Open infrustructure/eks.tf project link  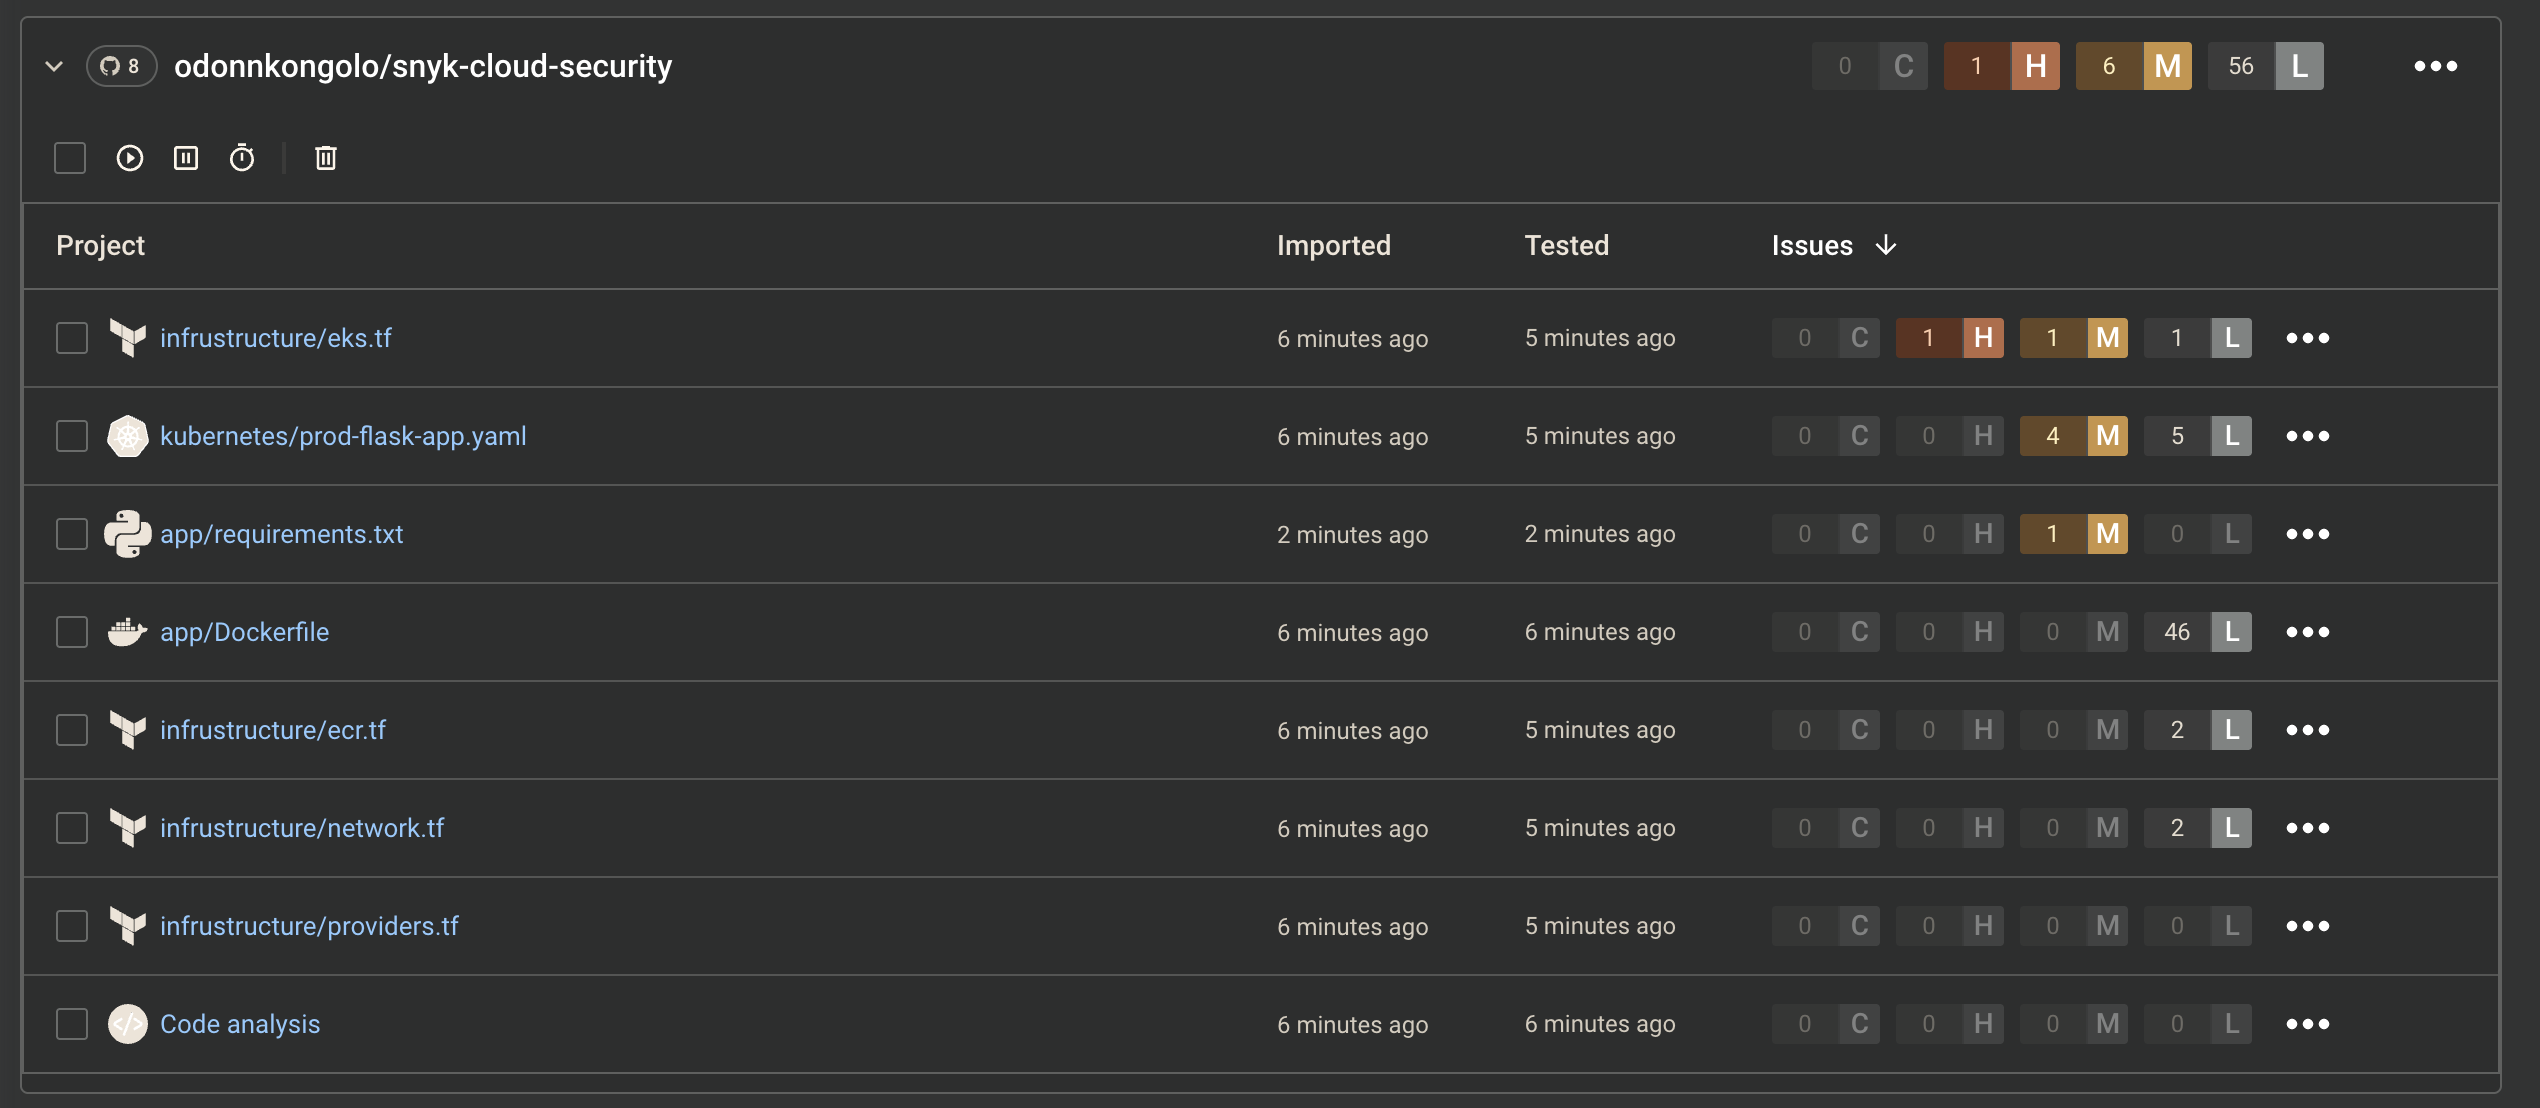click(275, 338)
